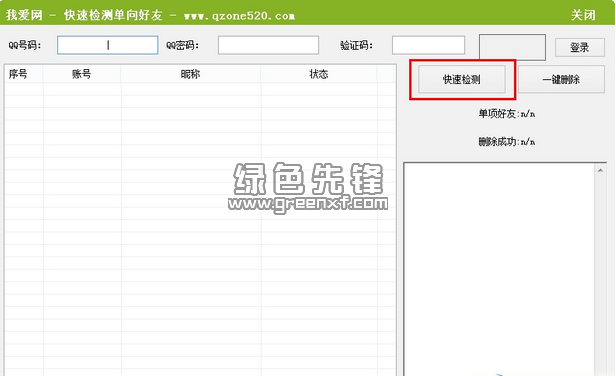Sort by the 序号 column header
Image resolution: width=616 pixels, height=376 pixels.
[x=24, y=74]
